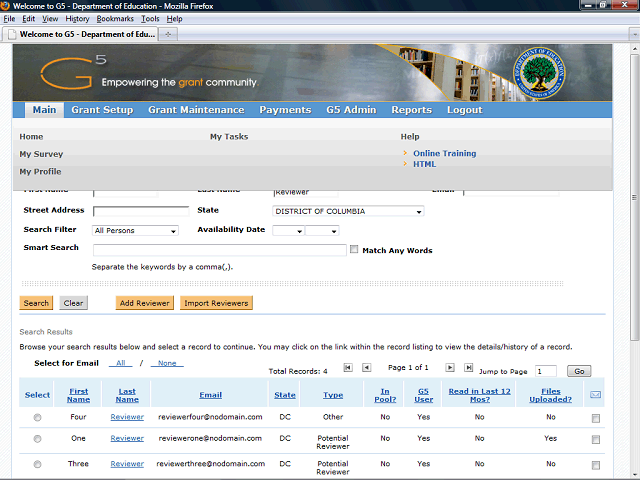Open the Bookmarks menu in Firefox
This screenshot has height=480, width=640.
(x=115, y=19)
